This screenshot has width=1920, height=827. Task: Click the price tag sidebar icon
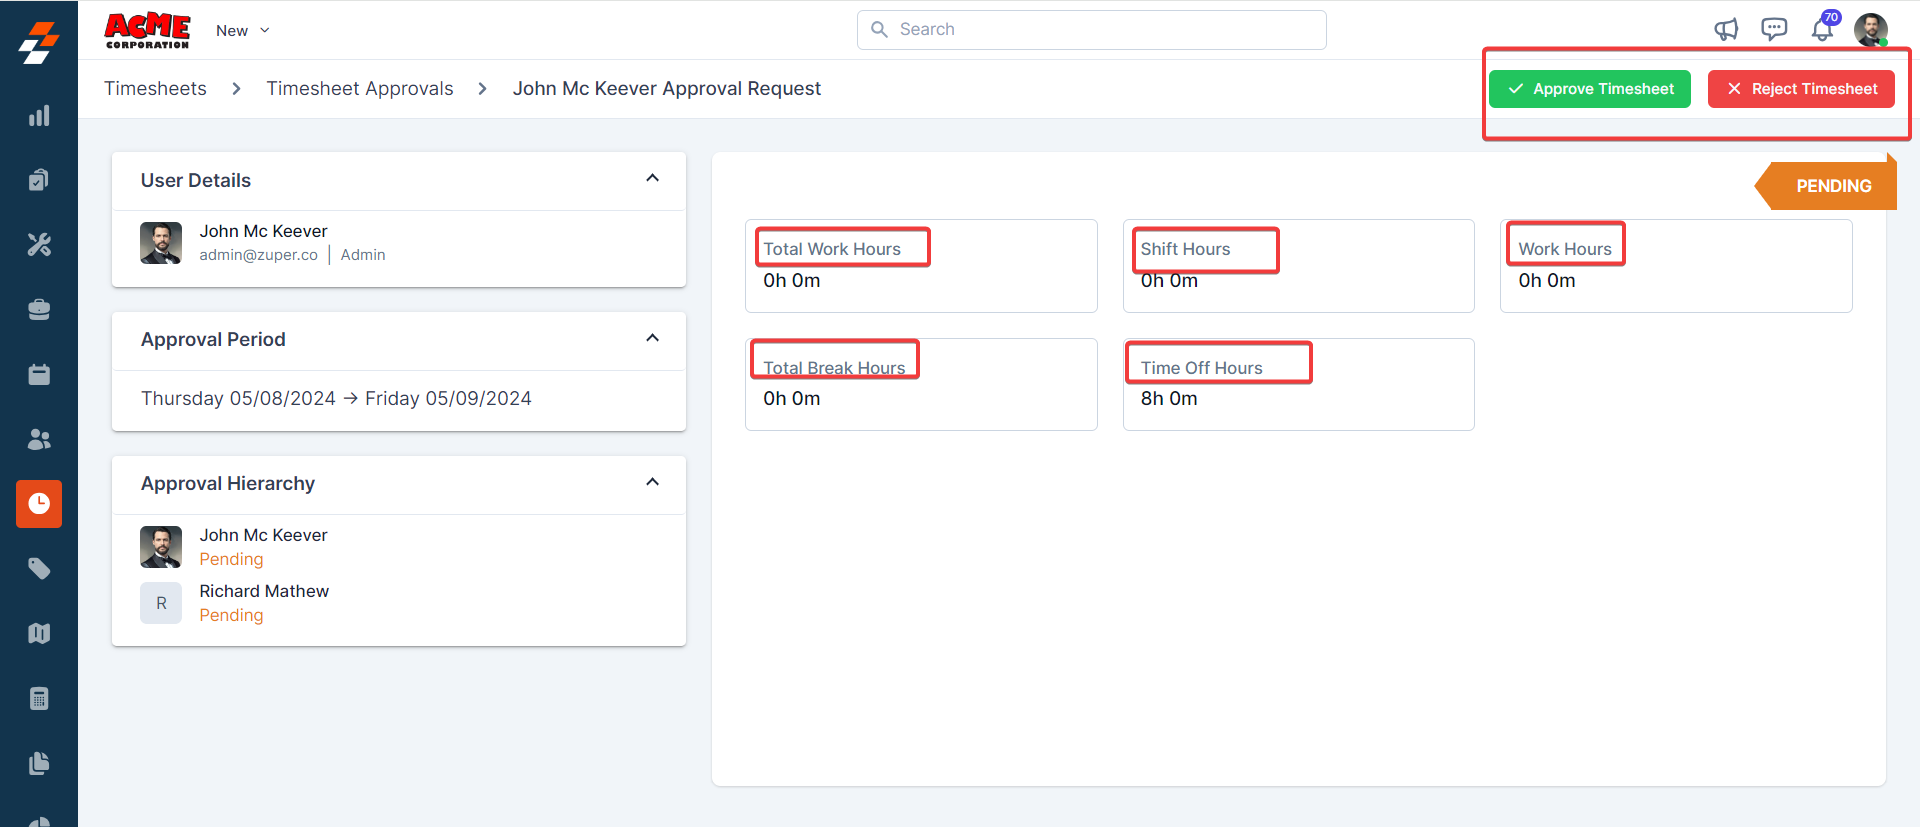[39, 569]
